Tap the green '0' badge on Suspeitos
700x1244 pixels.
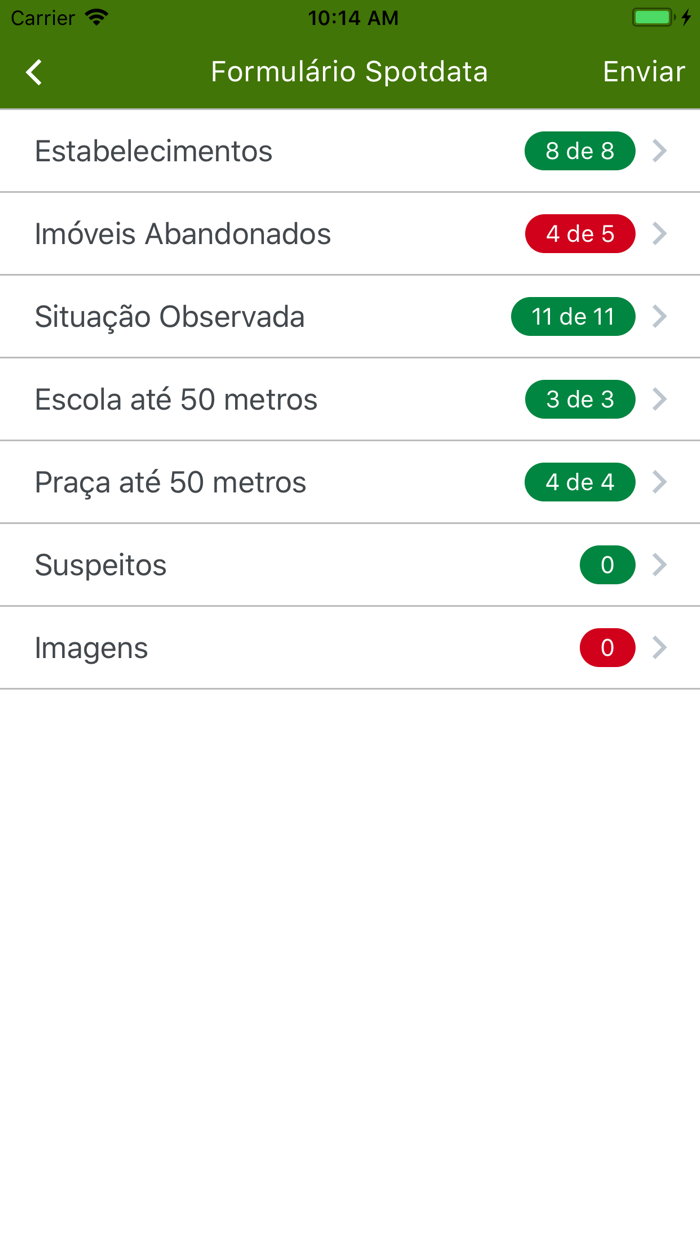click(x=607, y=564)
